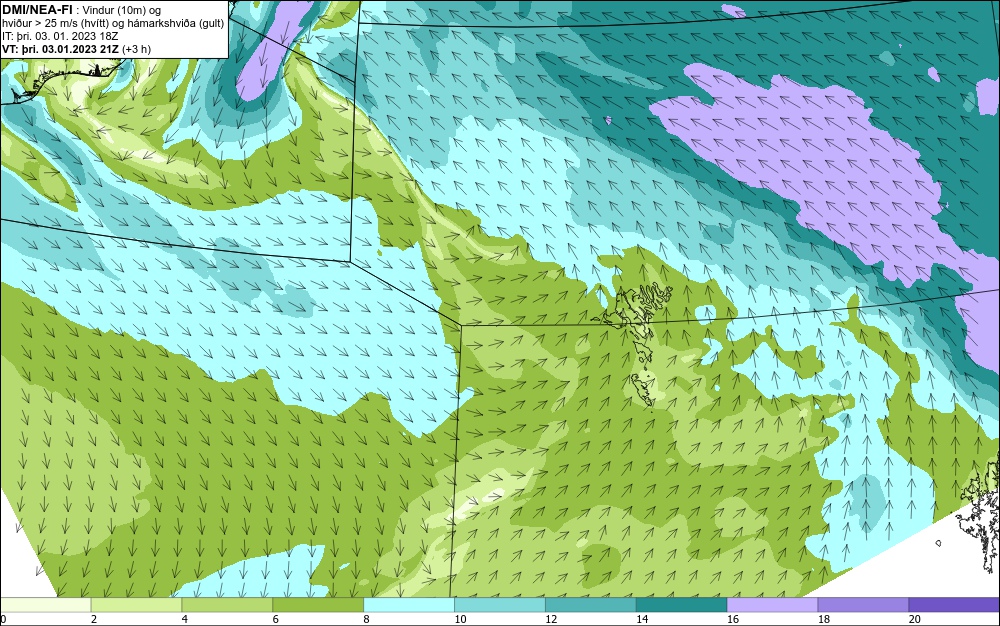1000x626 pixels.
Task: Click the 'hviður > 25 m/s' legend description
Action: click(x=113, y=24)
